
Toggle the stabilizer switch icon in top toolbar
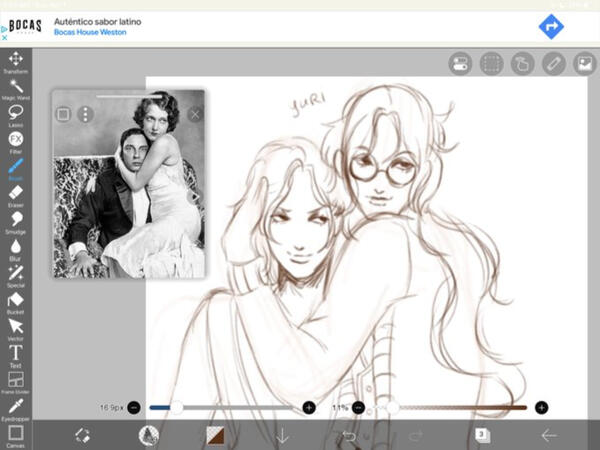[x=460, y=64]
